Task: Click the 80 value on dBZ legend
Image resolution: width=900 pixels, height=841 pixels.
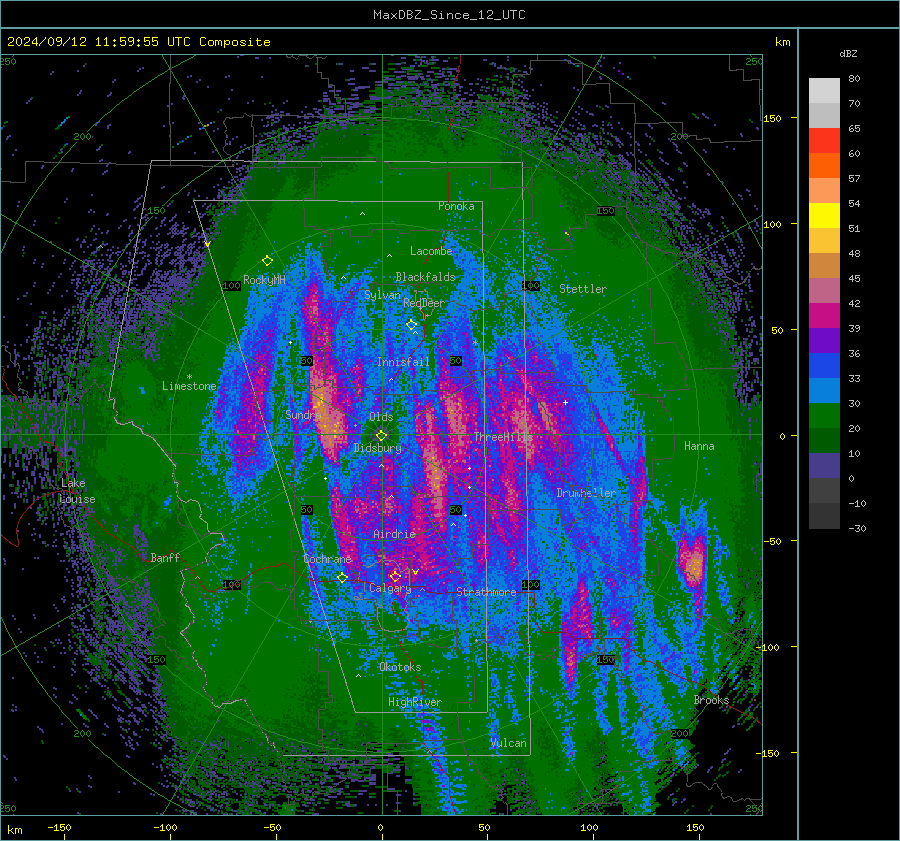Action: pyautogui.click(x=854, y=79)
